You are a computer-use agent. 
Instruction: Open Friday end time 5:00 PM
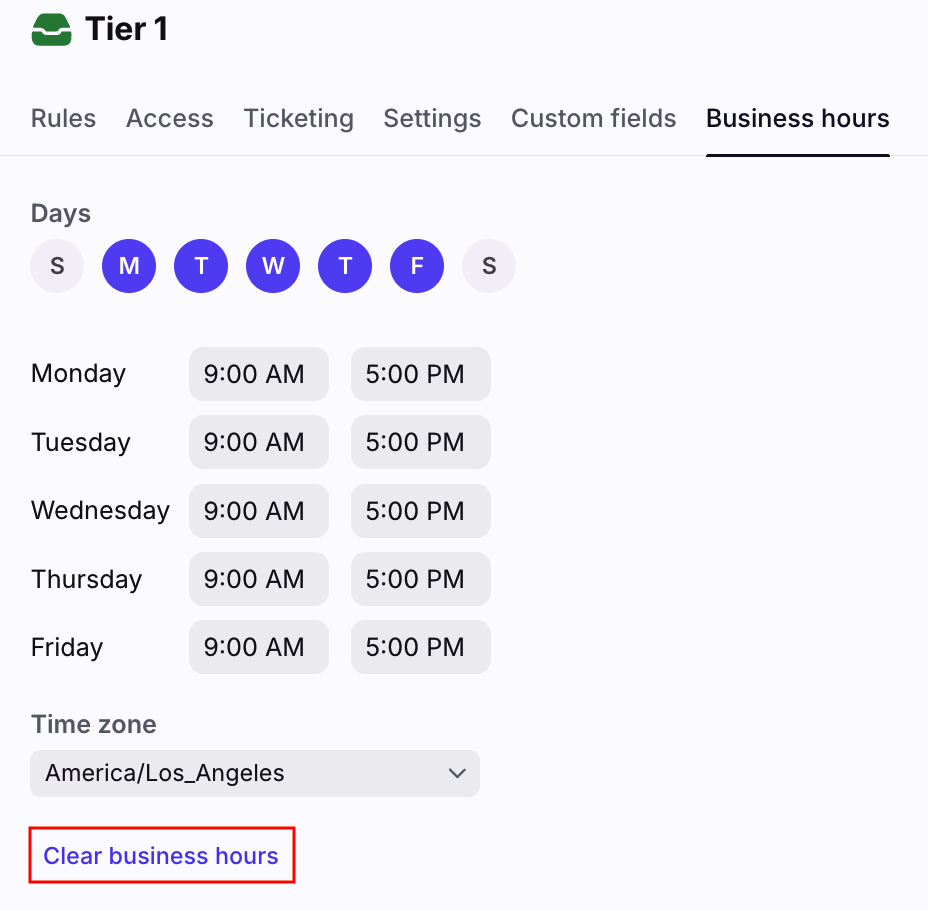coord(420,647)
